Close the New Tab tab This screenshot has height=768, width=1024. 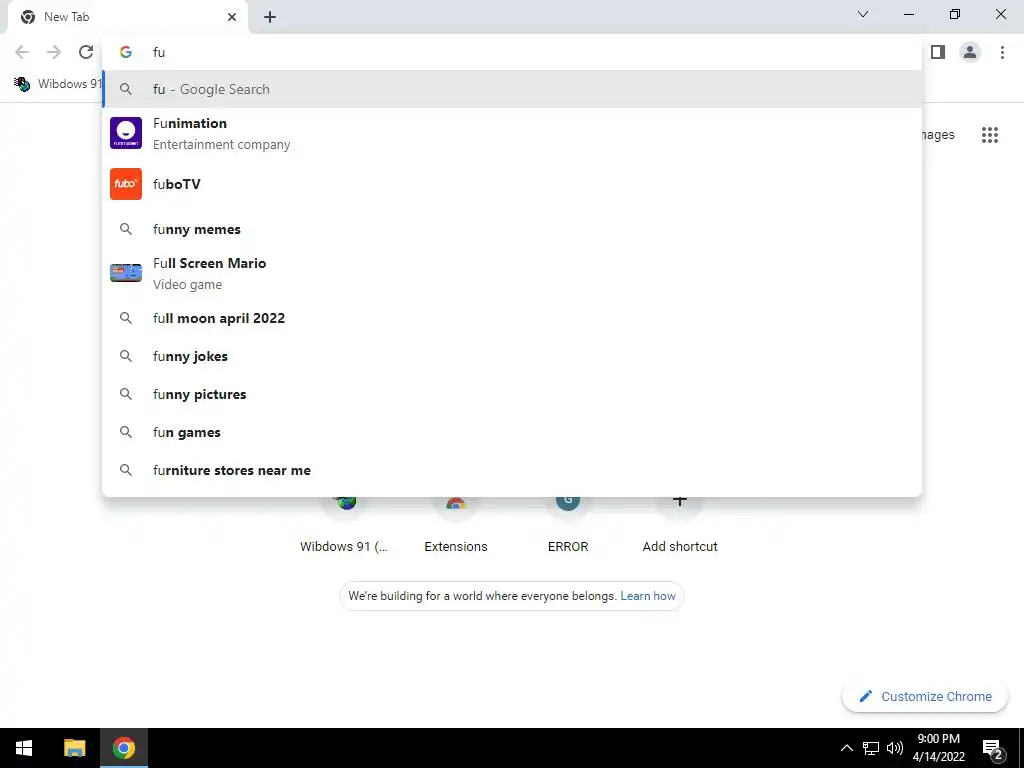tap(232, 17)
